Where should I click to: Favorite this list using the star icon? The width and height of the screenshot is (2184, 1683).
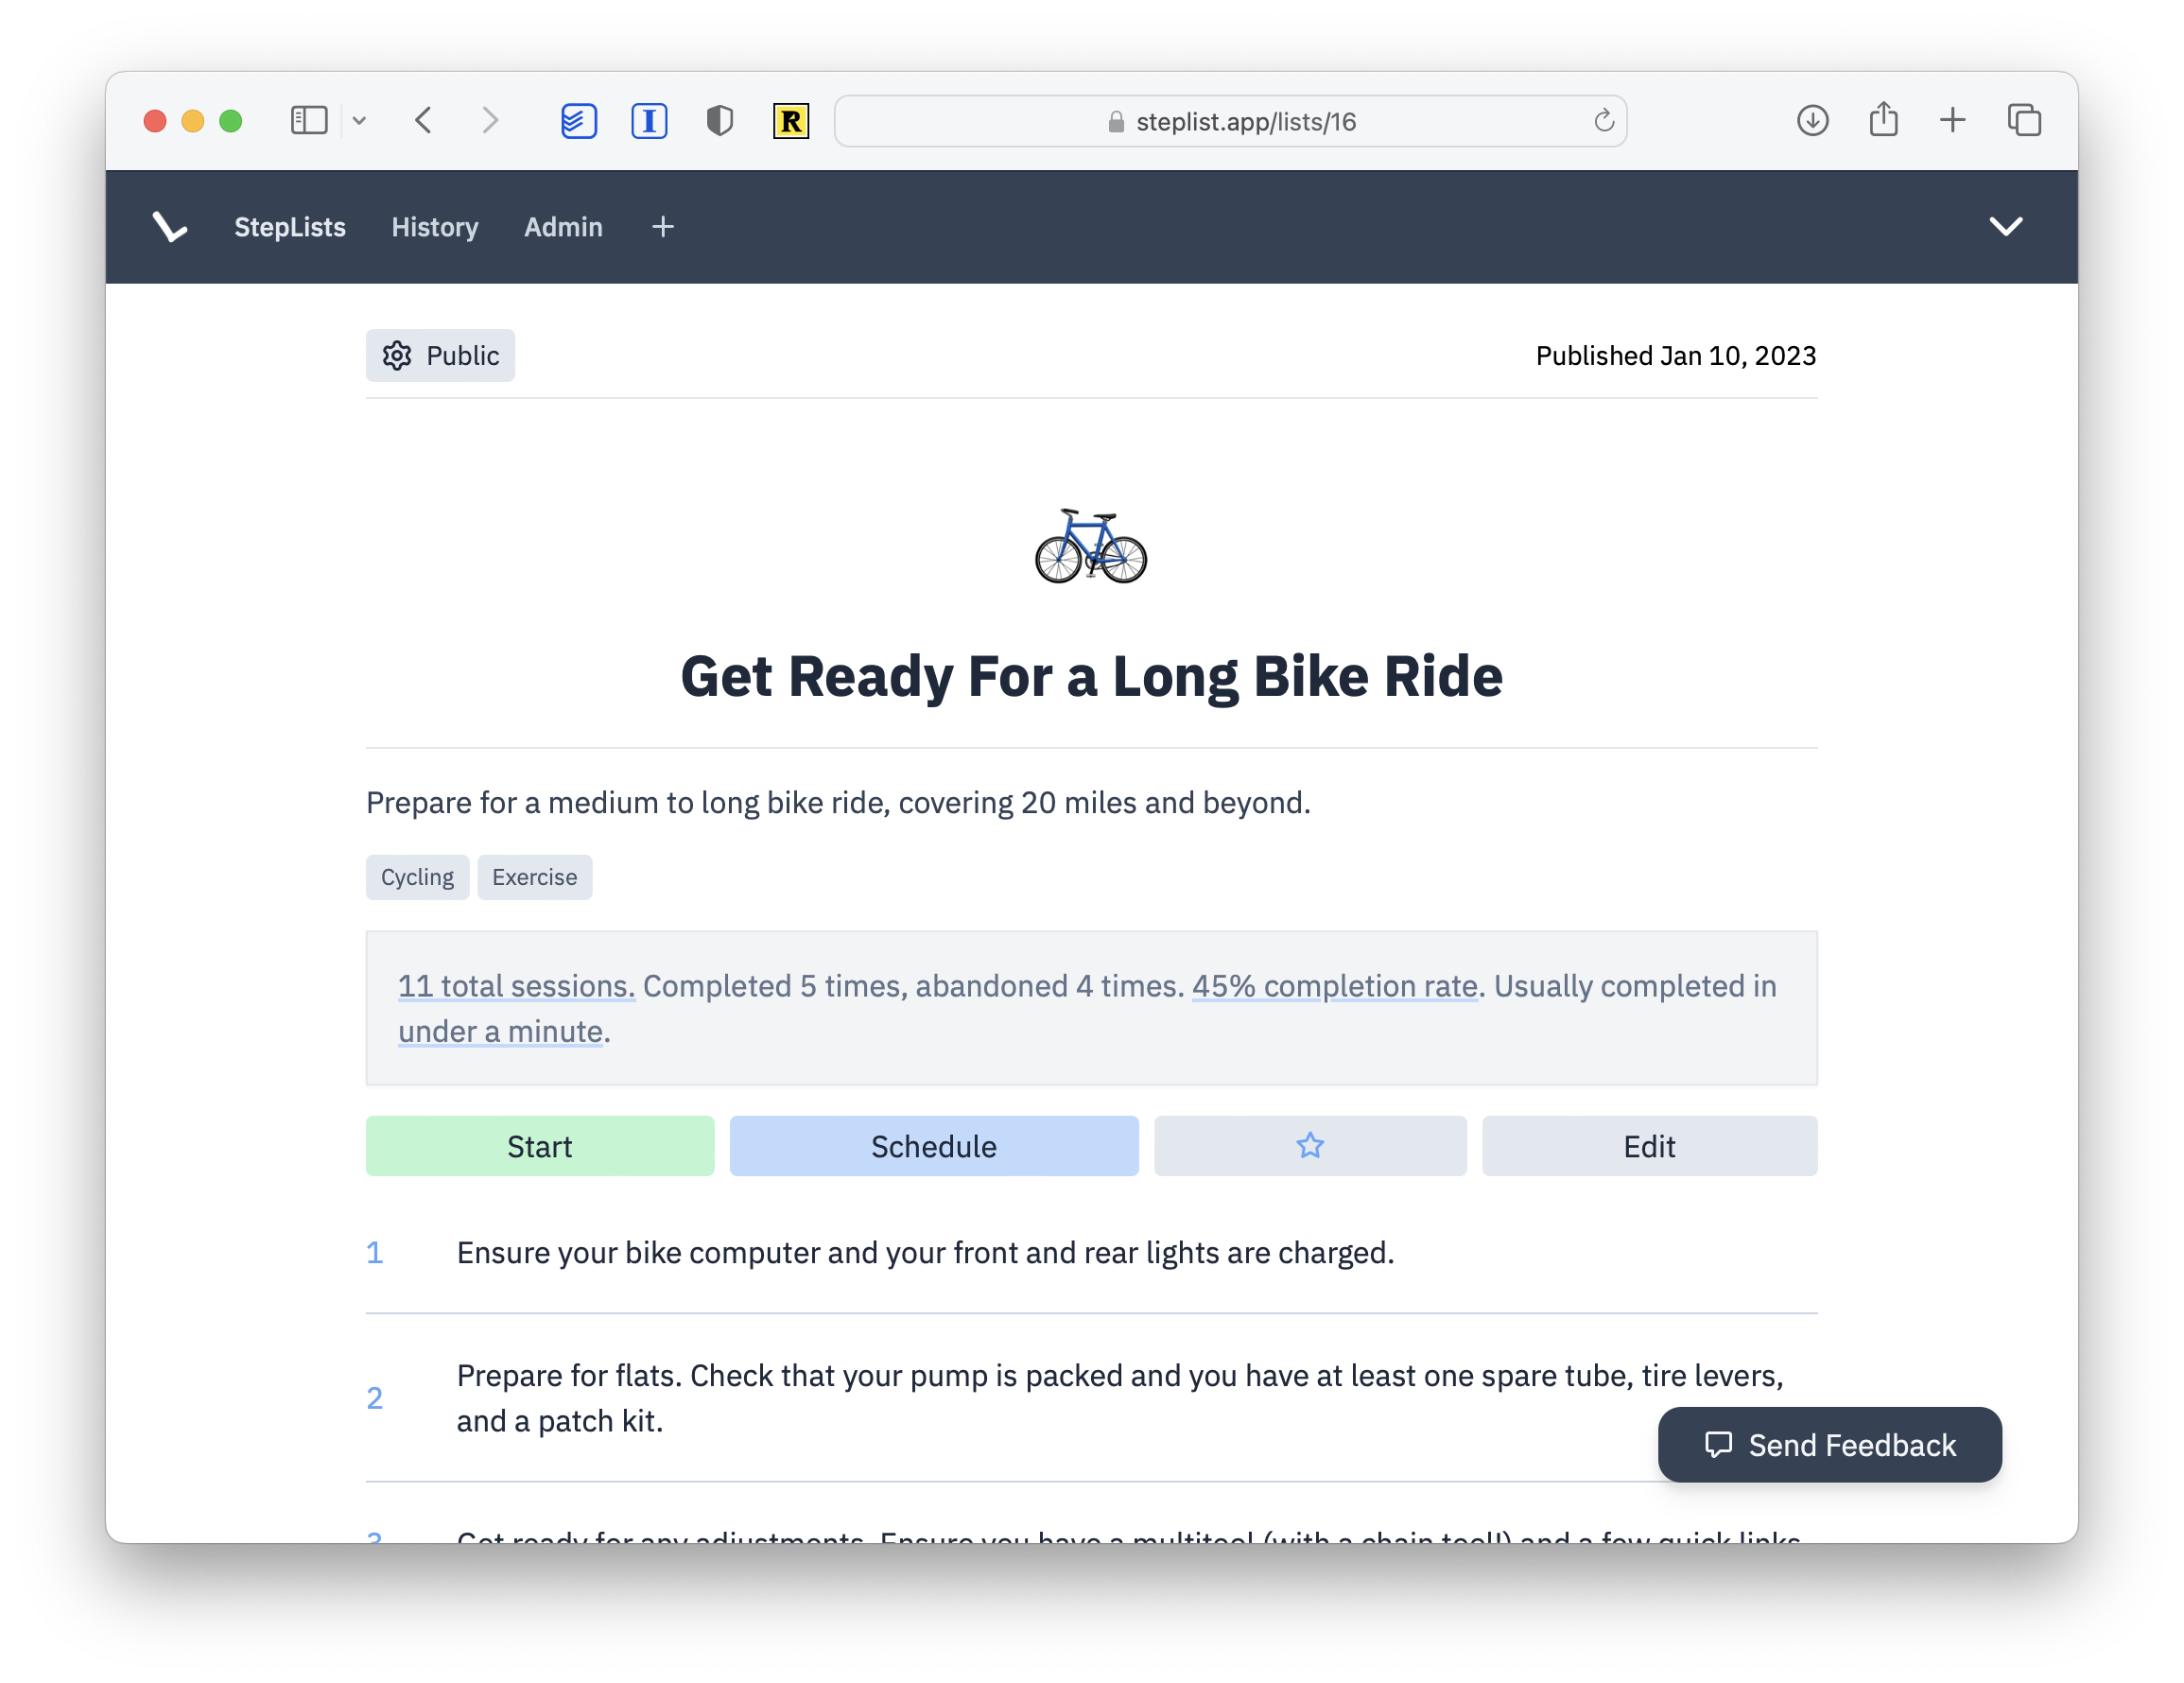tap(1310, 1146)
